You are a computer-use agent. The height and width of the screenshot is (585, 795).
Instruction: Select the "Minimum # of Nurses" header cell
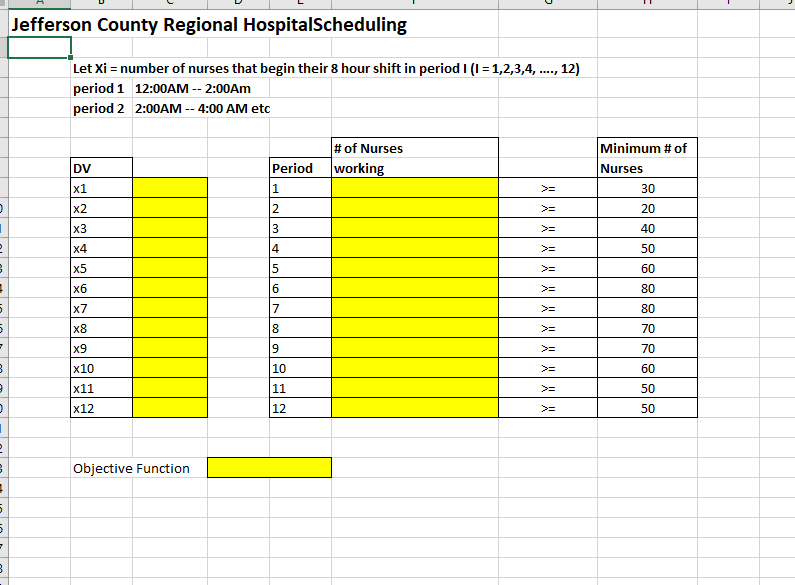[647, 158]
